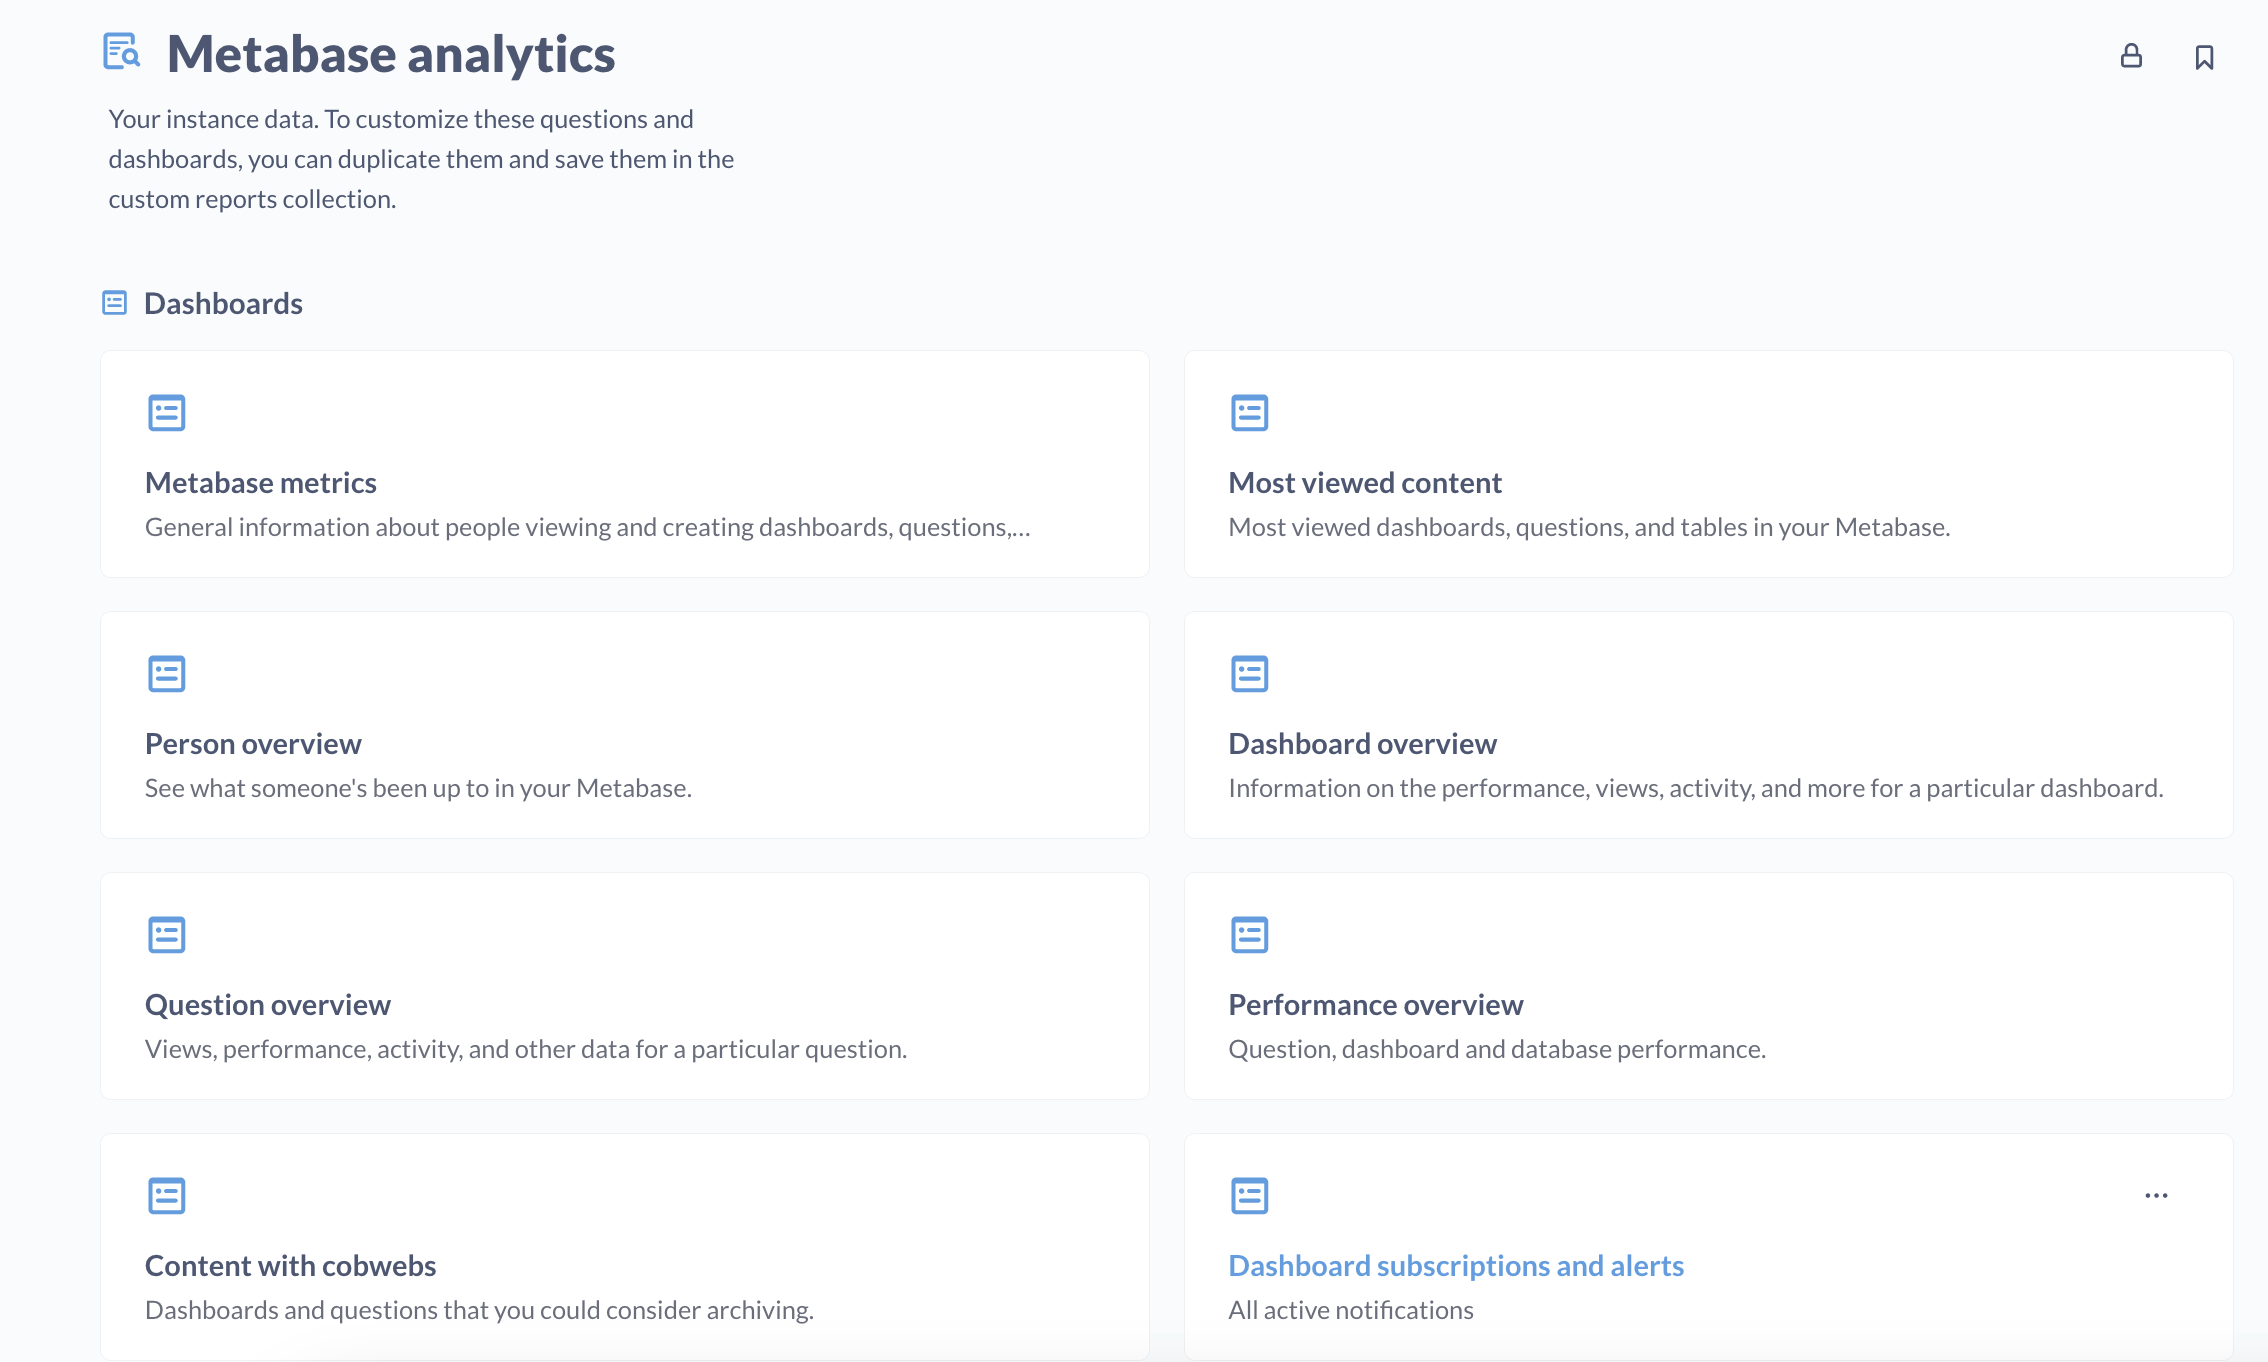
Task: Click the Person overview dashboard icon
Action: [x=167, y=674]
